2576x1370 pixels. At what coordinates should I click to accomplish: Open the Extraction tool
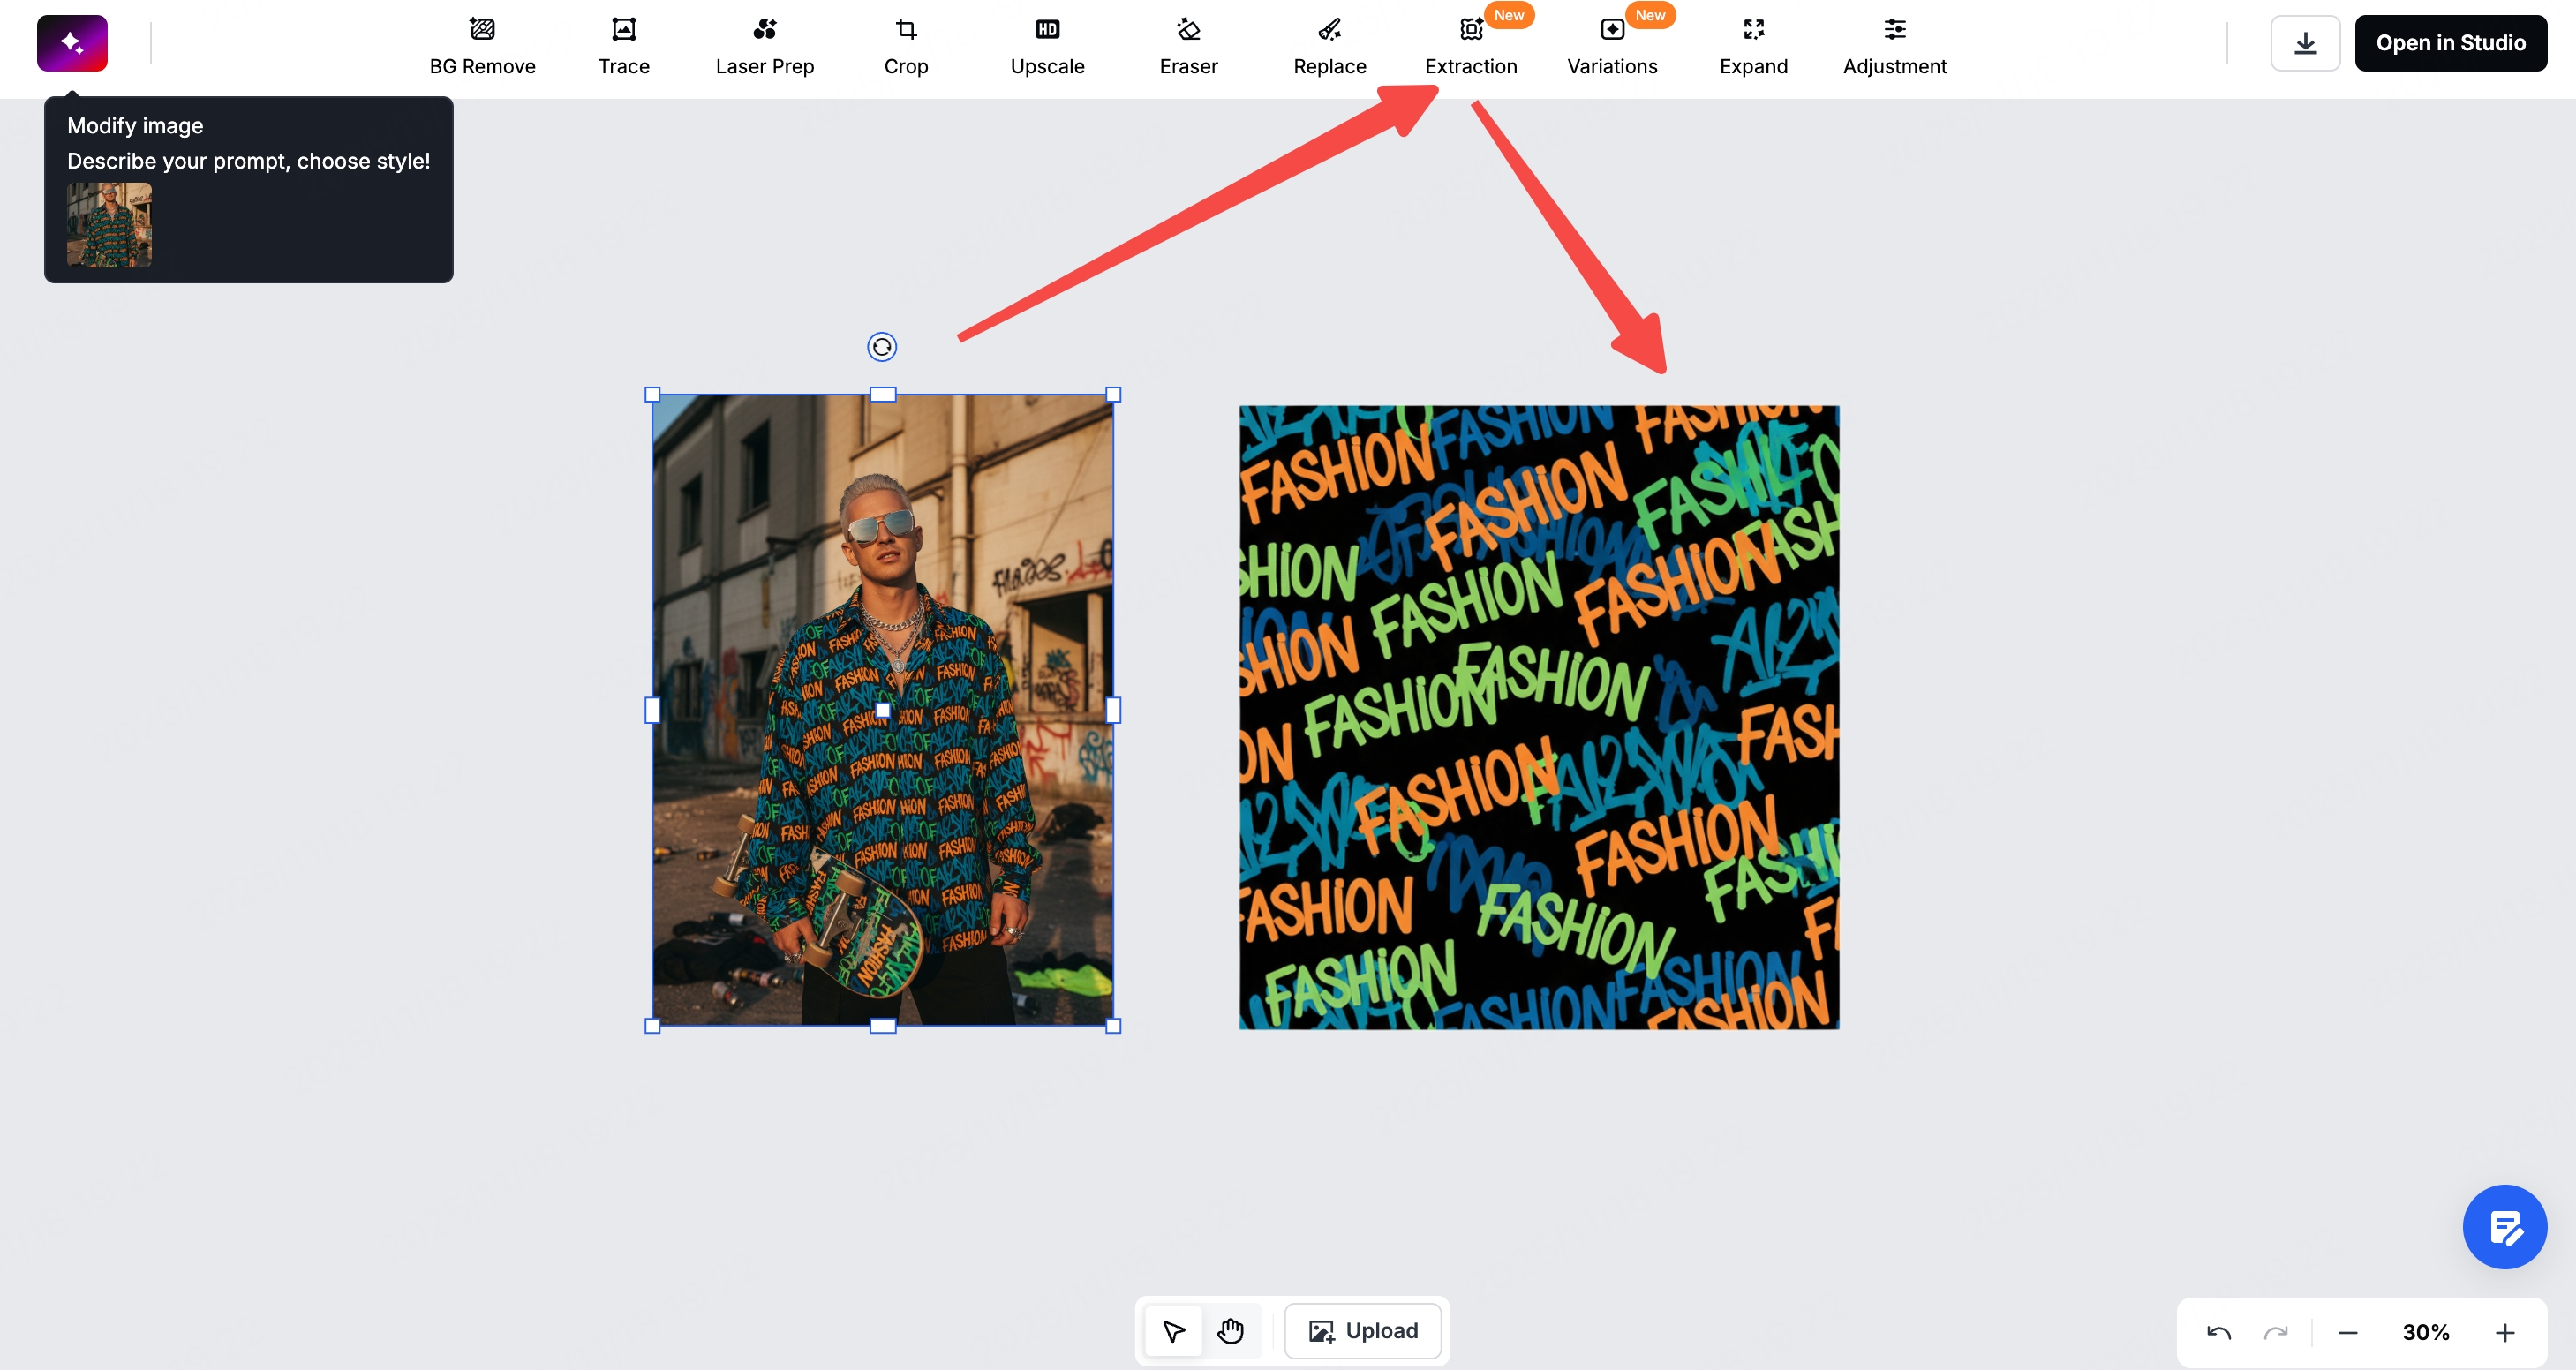1470,47
